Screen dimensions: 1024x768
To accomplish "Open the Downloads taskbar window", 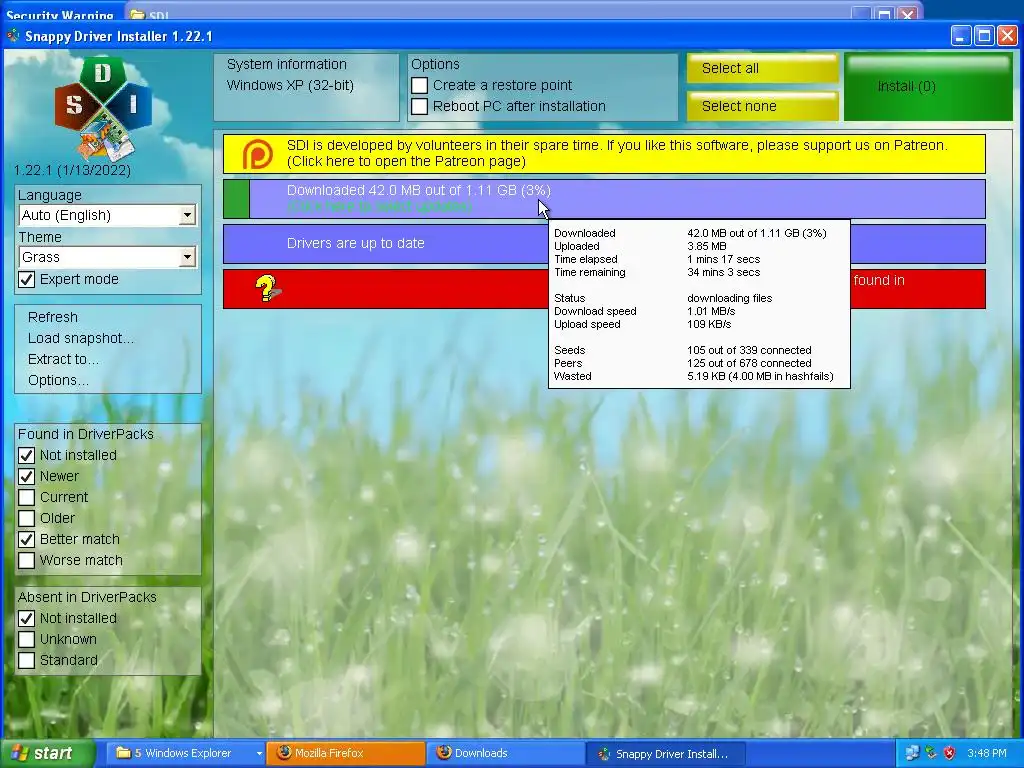I will (x=505, y=753).
